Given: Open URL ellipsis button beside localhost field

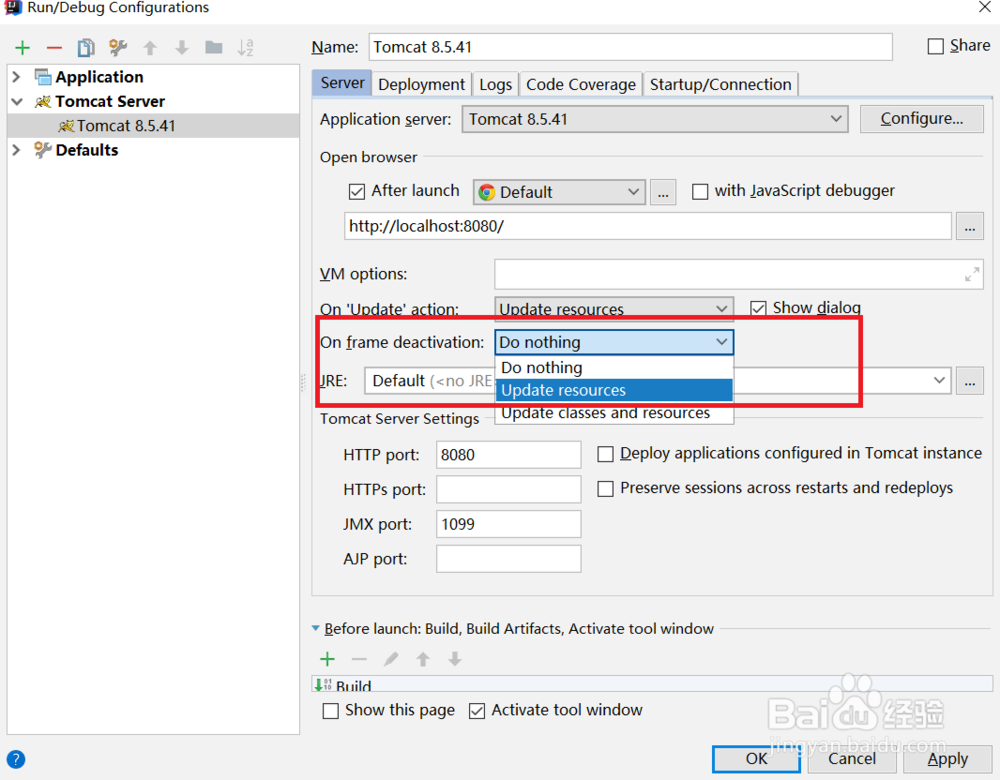Looking at the screenshot, I should tap(969, 226).
